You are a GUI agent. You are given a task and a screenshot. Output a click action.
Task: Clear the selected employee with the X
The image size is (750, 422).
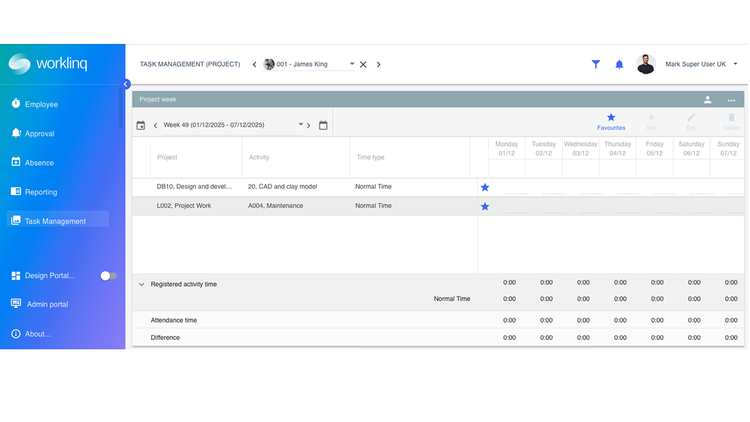pos(363,65)
